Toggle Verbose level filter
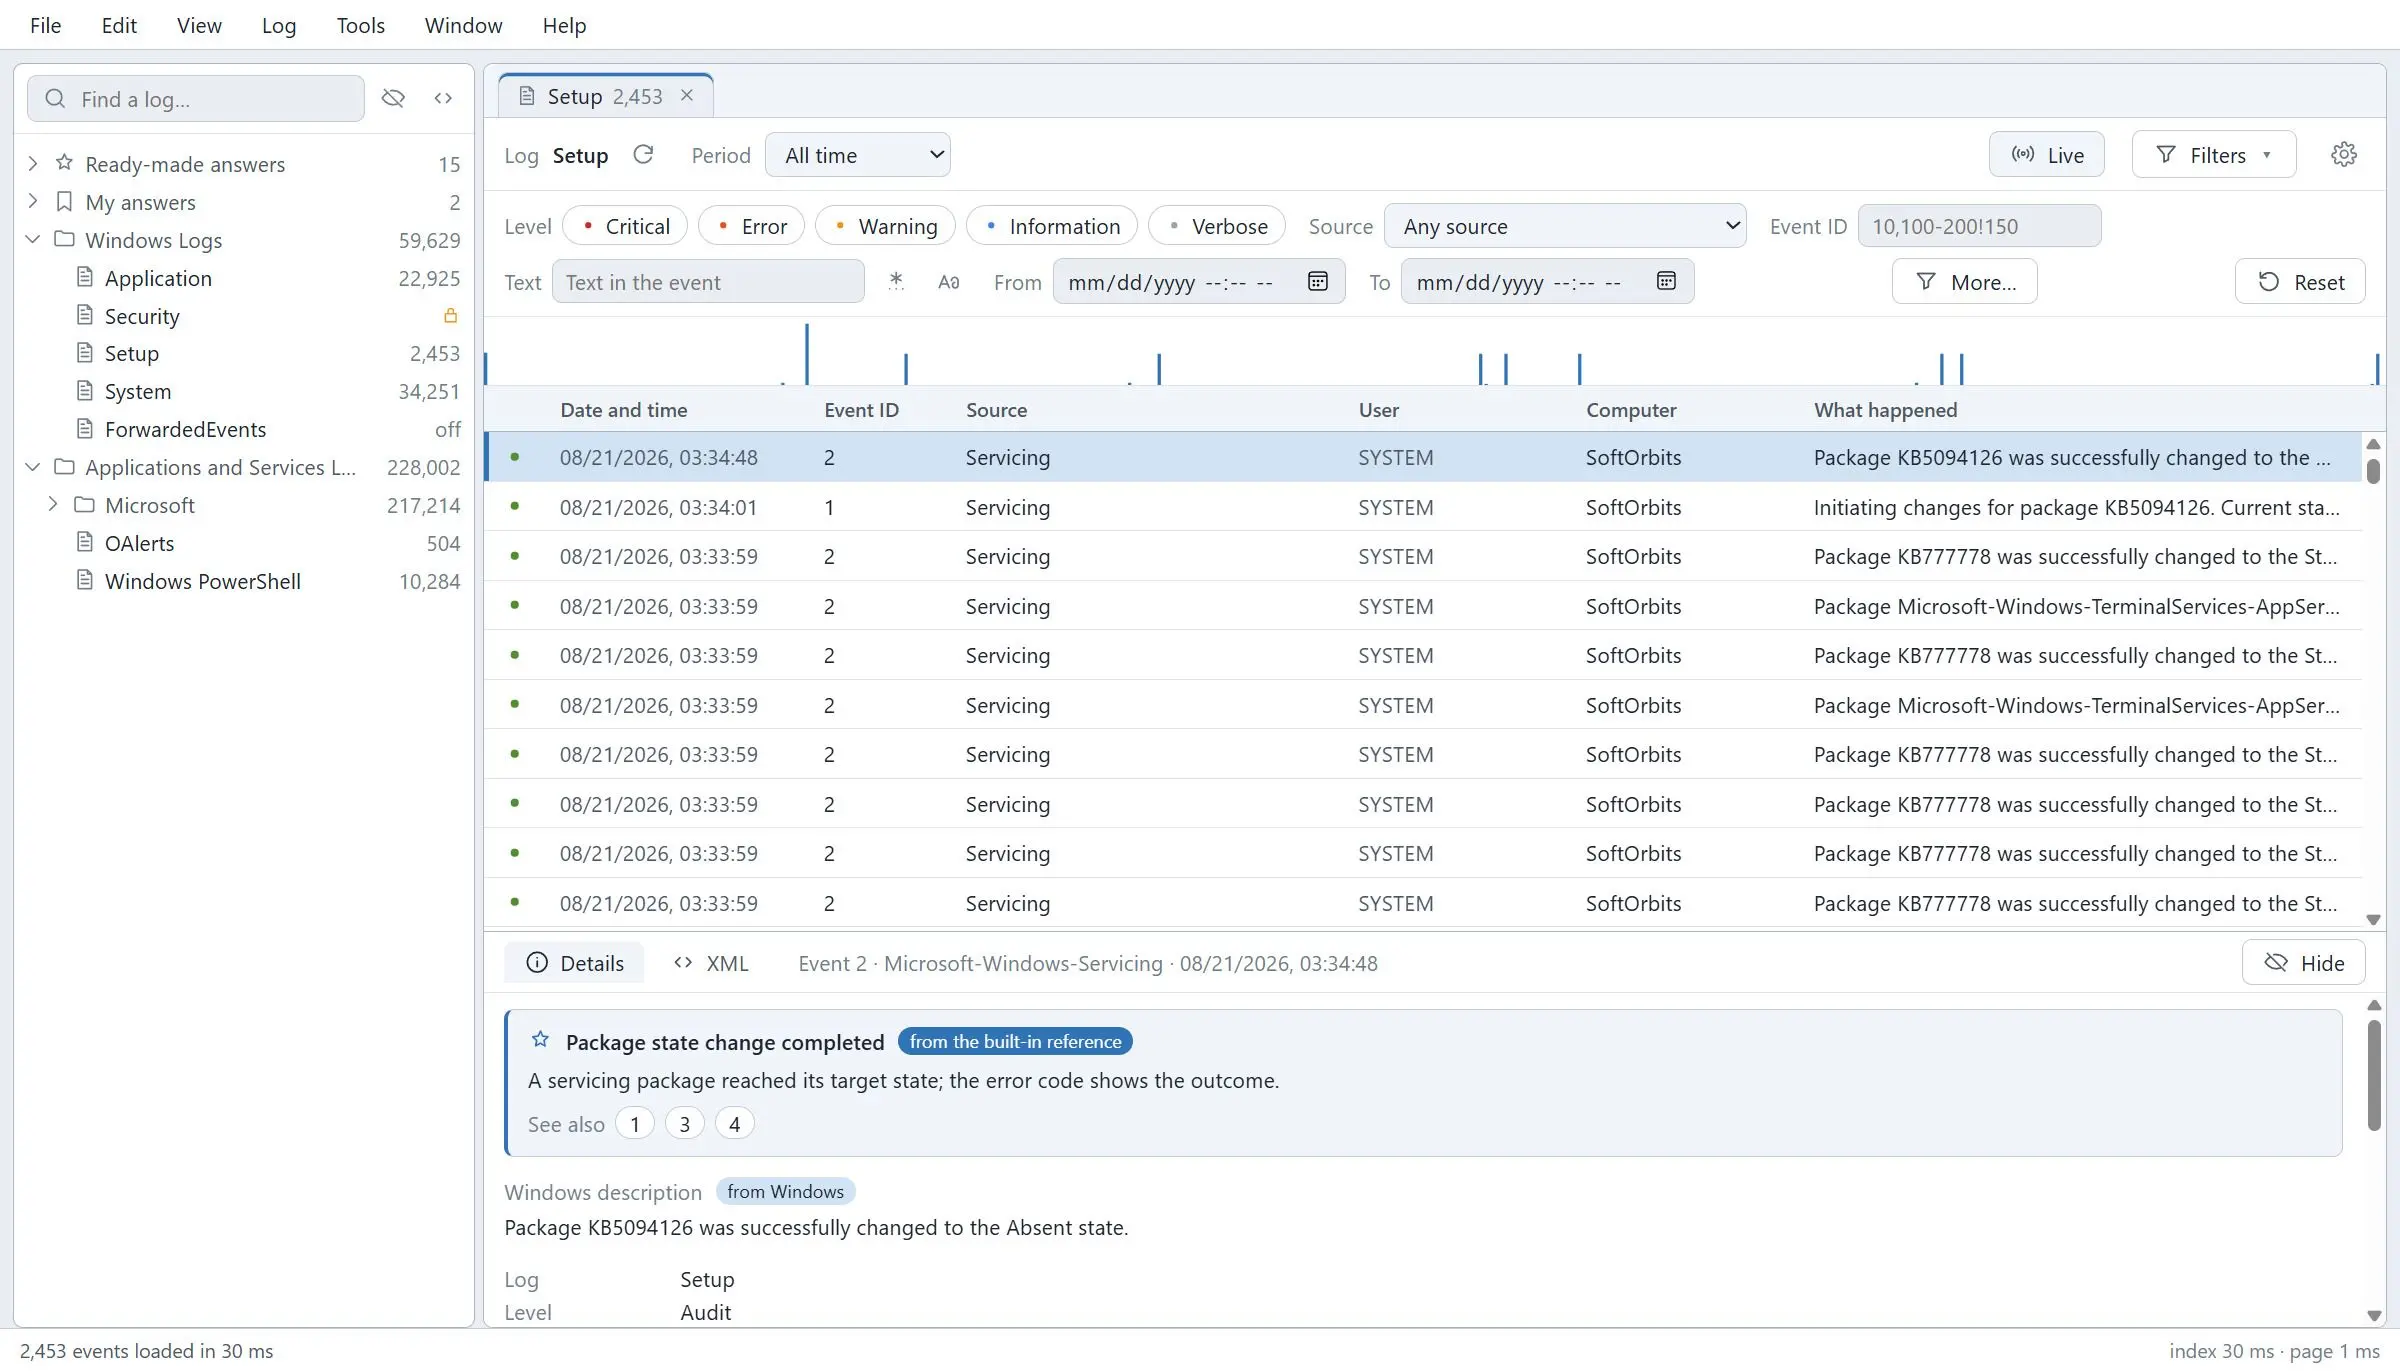This screenshot has width=2400, height=1371. 1217,226
